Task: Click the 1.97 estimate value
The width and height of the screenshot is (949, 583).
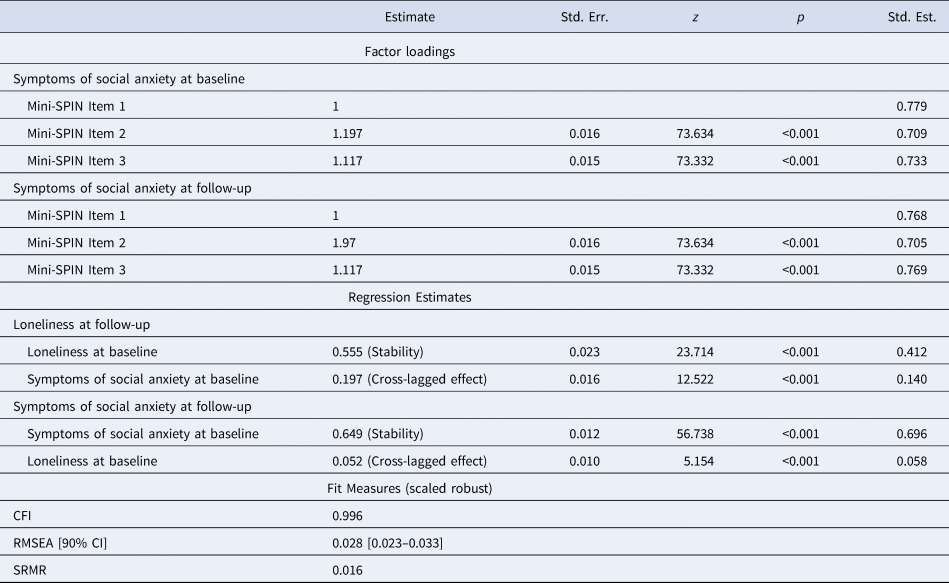Action: (x=344, y=243)
